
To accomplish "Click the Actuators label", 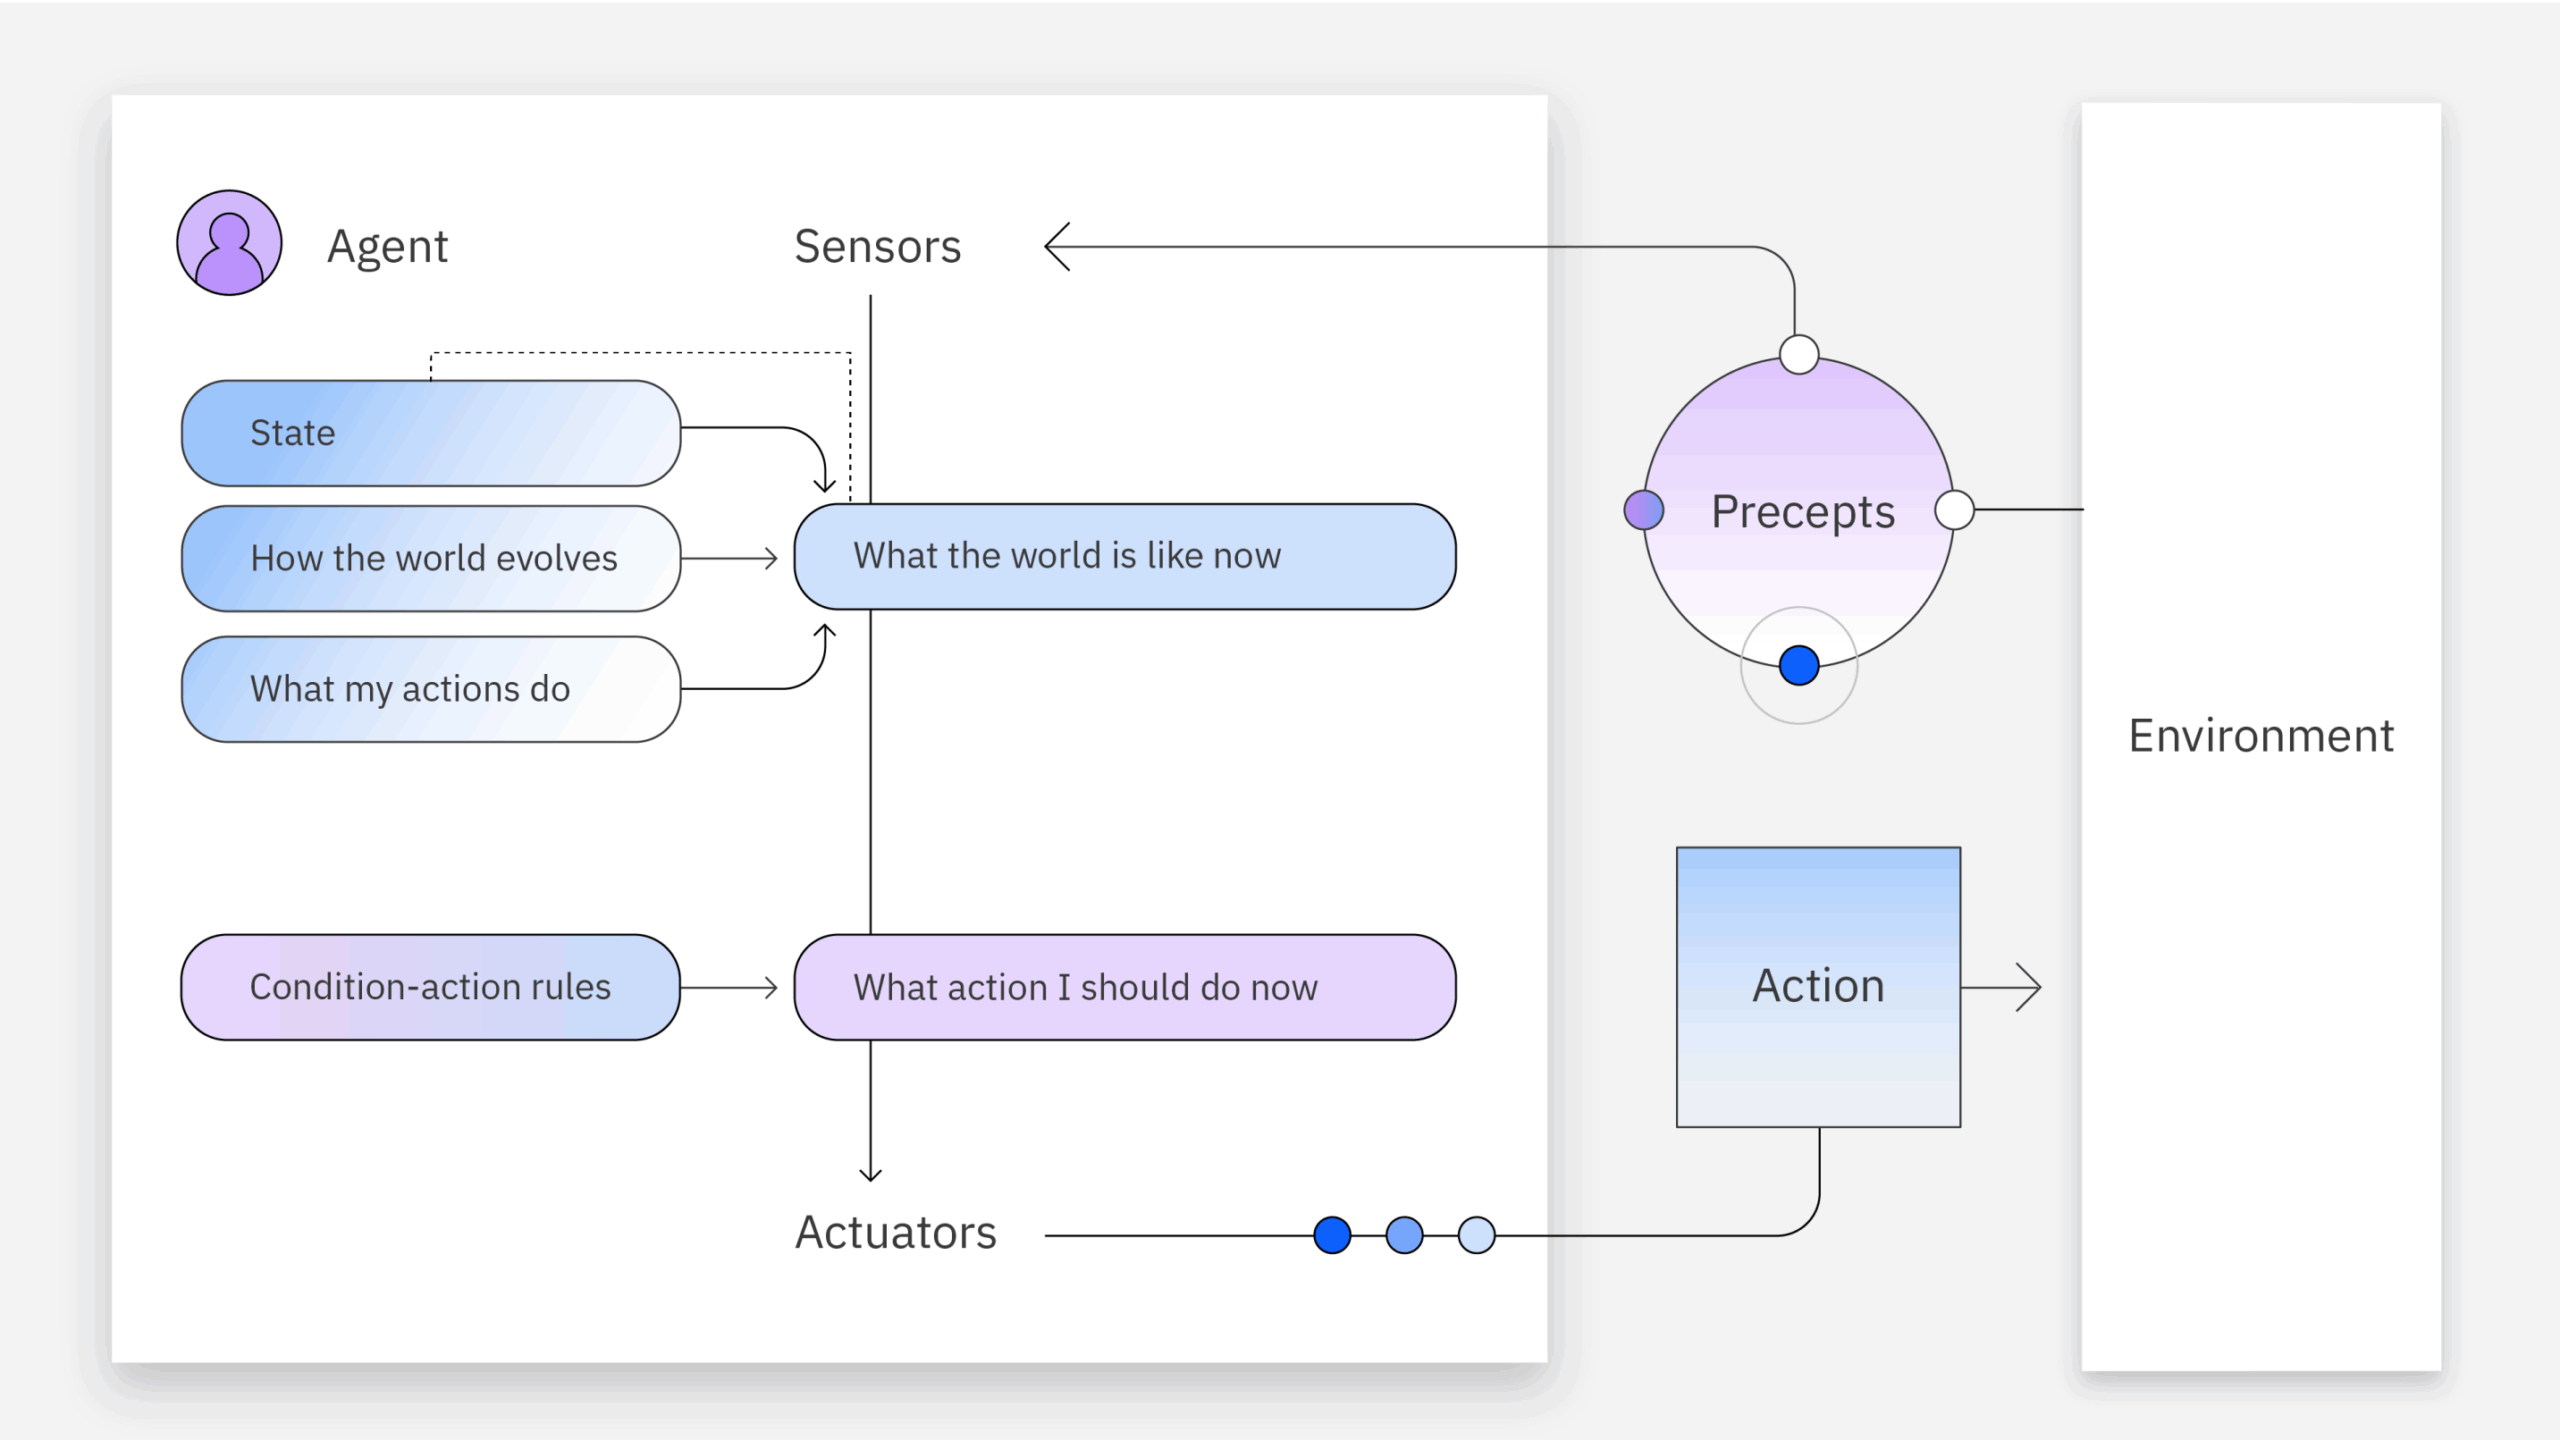I will (x=896, y=1233).
